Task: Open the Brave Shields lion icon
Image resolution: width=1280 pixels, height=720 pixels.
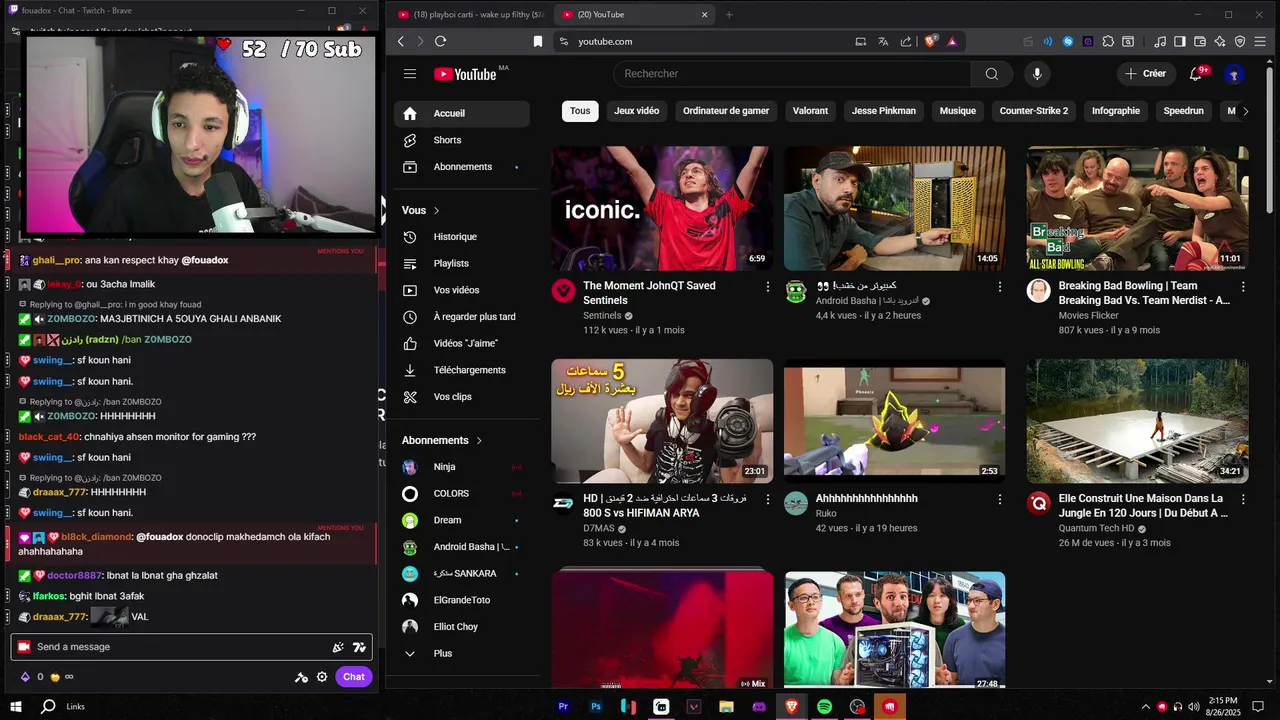Action: (931, 41)
